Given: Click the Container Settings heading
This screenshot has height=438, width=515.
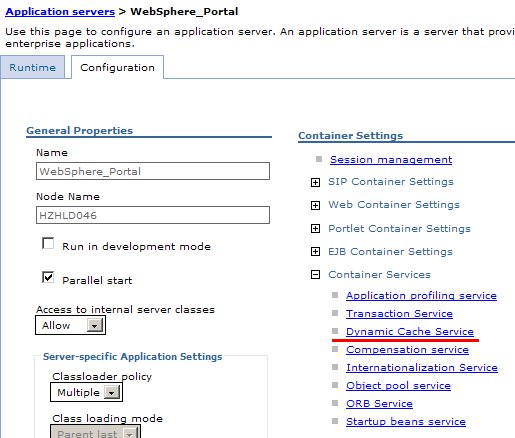Looking at the screenshot, I should [x=351, y=136].
